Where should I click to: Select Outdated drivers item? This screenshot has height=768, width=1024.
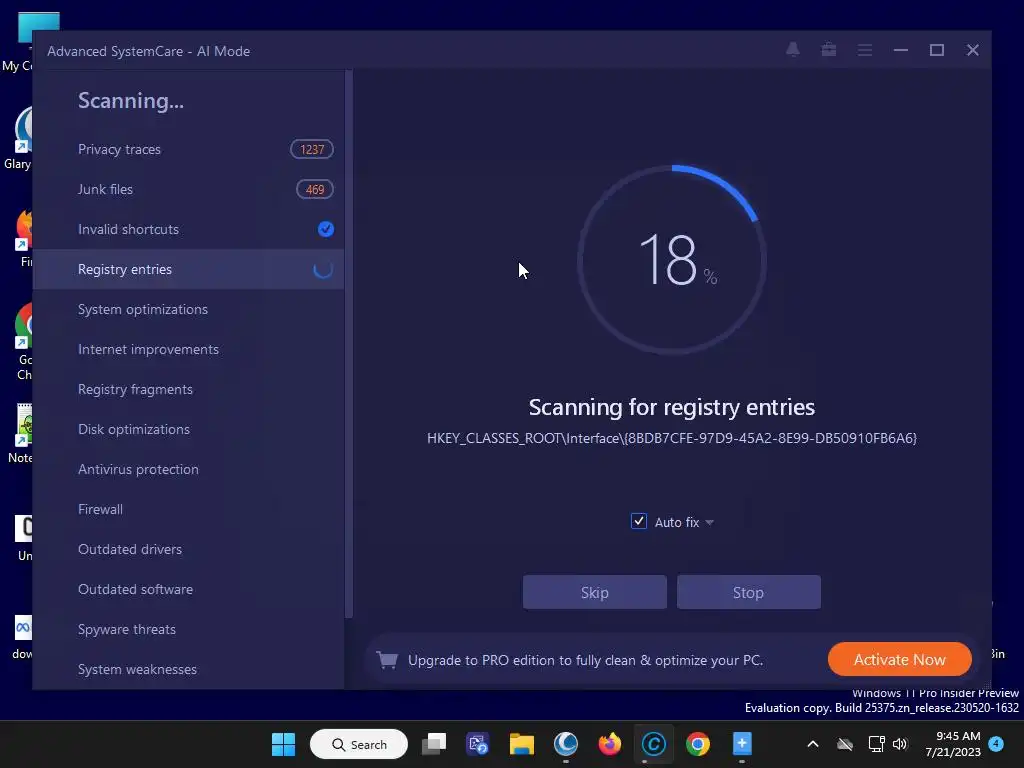click(188, 549)
